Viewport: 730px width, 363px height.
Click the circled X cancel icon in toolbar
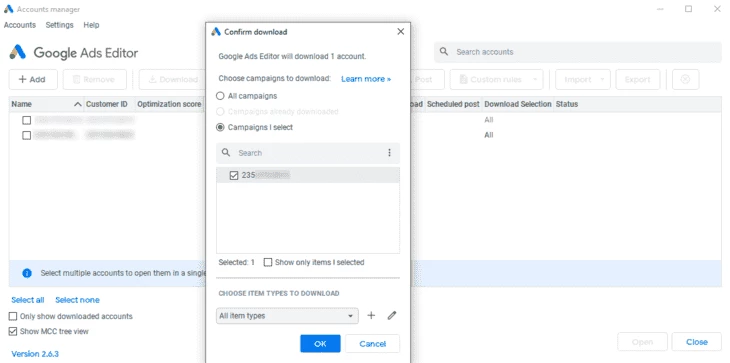click(x=685, y=80)
